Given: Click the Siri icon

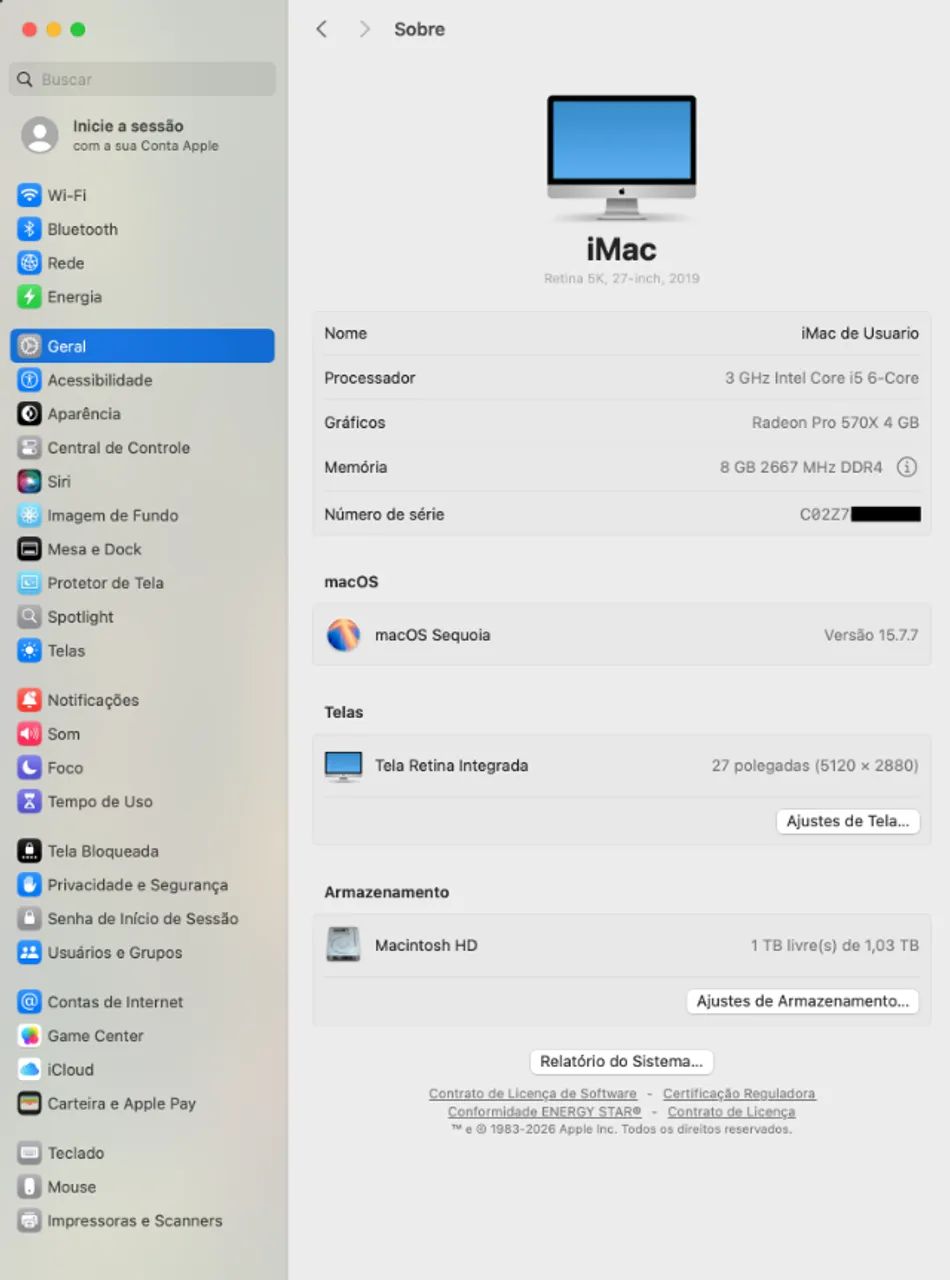Looking at the screenshot, I should click(x=30, y=482).
